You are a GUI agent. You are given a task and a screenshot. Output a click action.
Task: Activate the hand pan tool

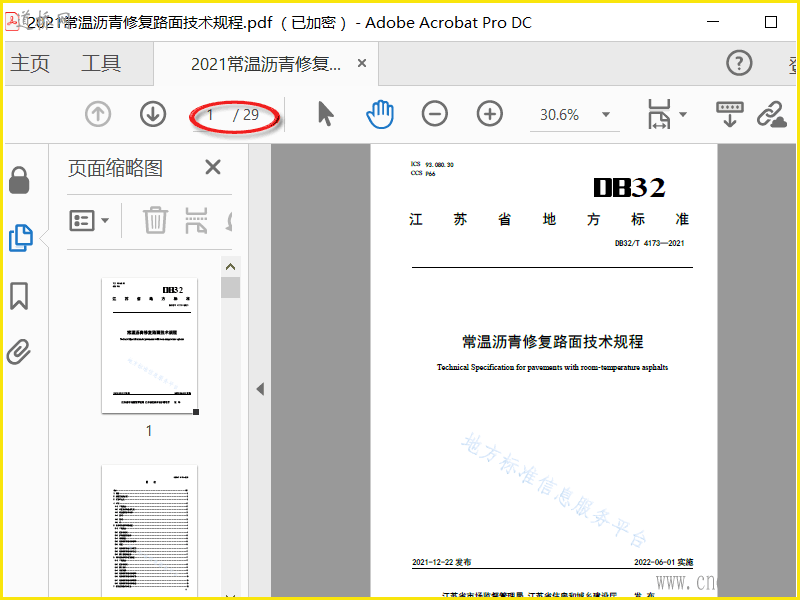click(380, 114)
